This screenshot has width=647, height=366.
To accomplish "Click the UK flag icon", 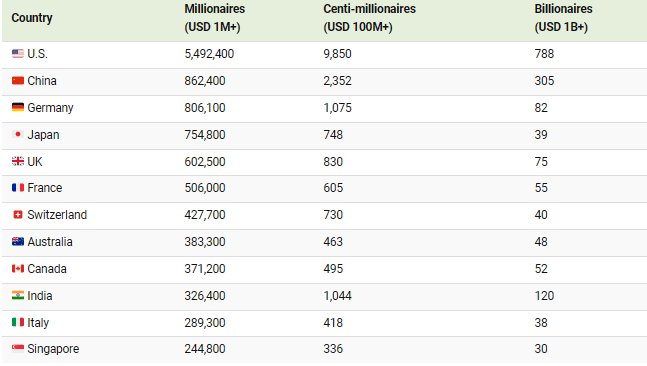I will pos(18,161).
